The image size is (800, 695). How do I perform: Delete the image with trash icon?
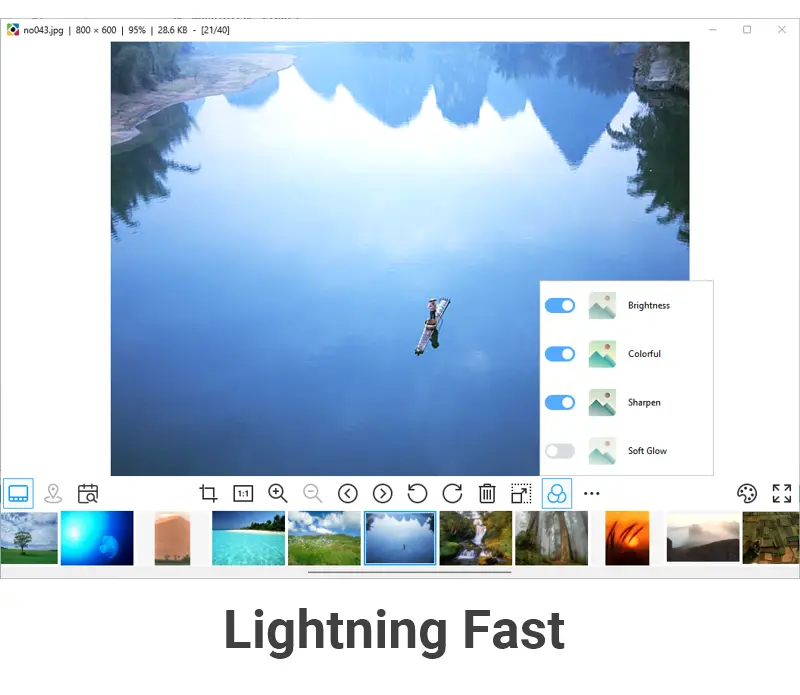coord(487,493)
